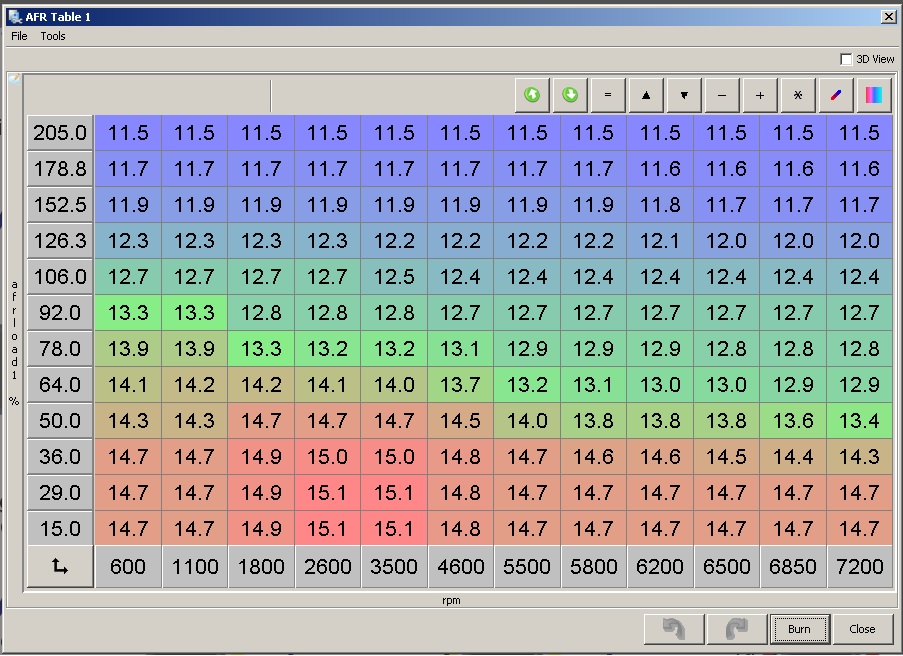Click the plus add button
This screenshot has width=903, height=656.
[x=760, y=95]
